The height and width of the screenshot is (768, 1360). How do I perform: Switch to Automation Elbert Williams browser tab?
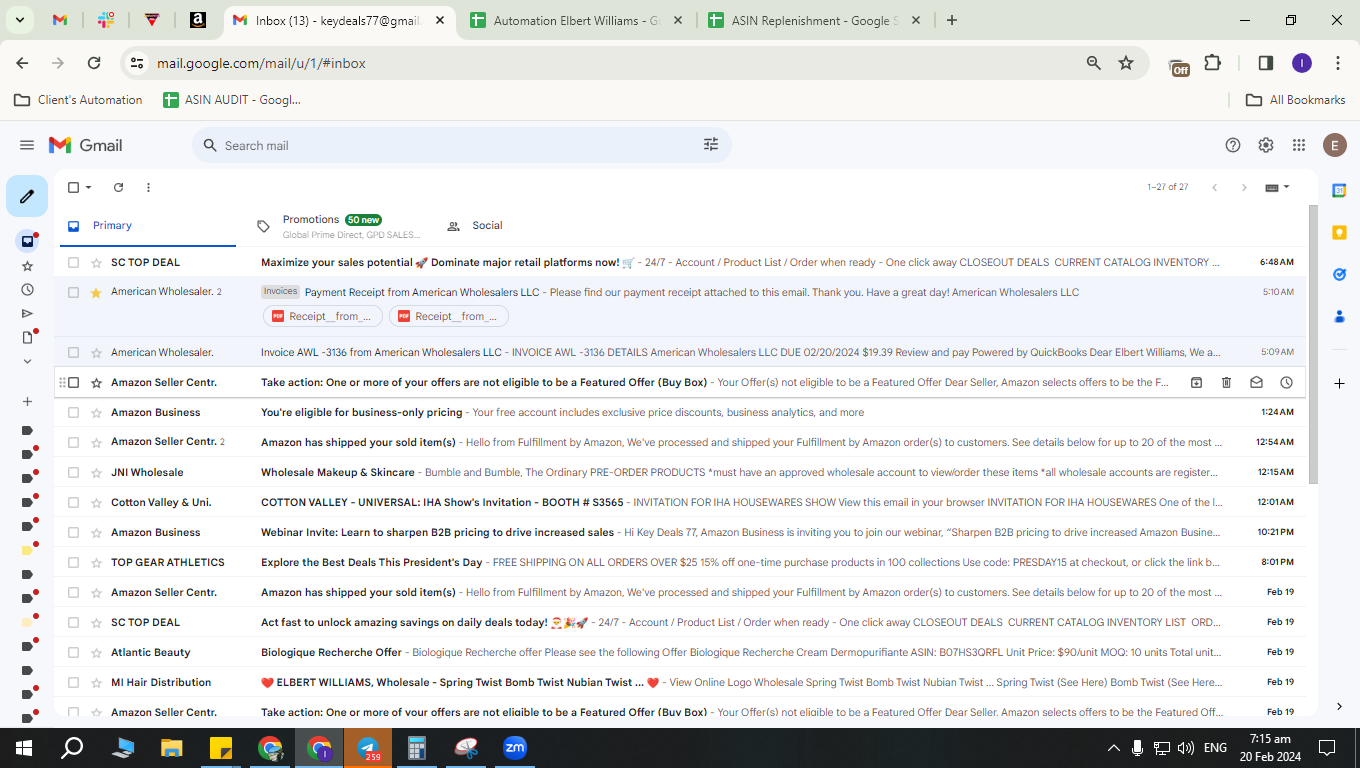(578, 20)
